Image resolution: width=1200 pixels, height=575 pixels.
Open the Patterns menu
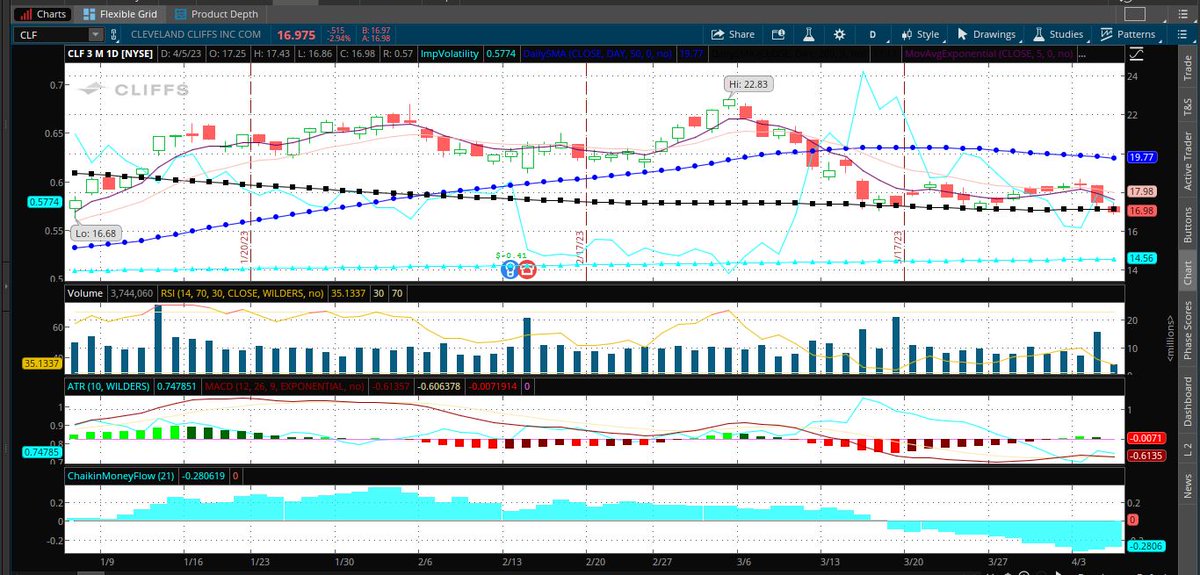coord(1130,34)
